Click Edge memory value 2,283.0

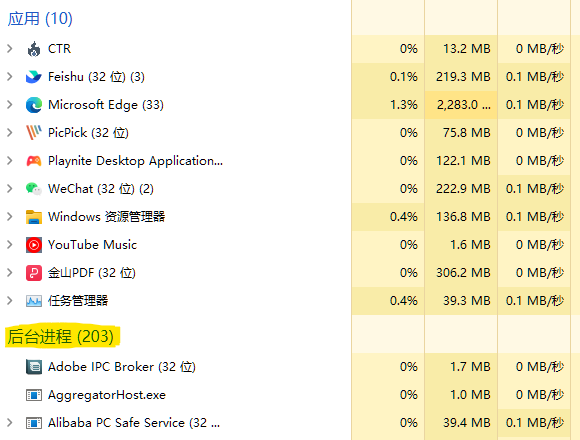pyautogui.click(x=463, y=105)
